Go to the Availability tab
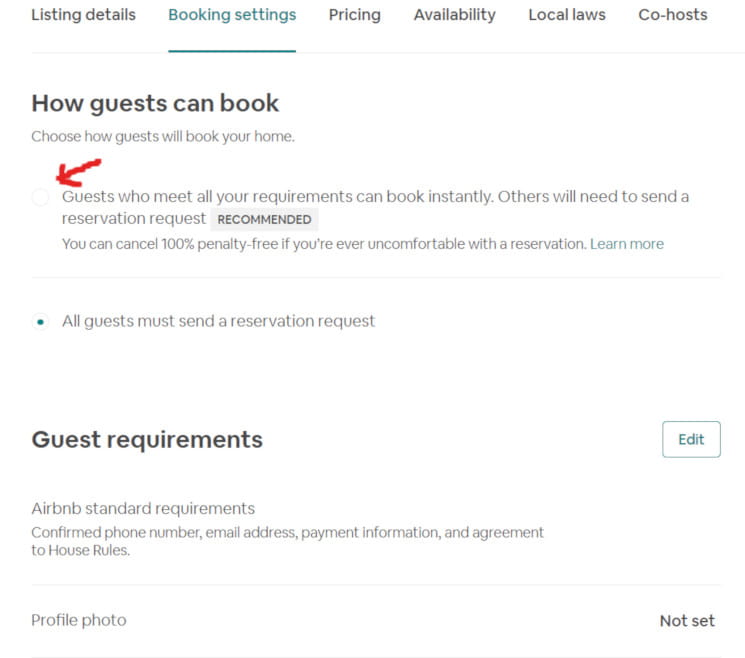745x658 pixels. pos(454,15)
